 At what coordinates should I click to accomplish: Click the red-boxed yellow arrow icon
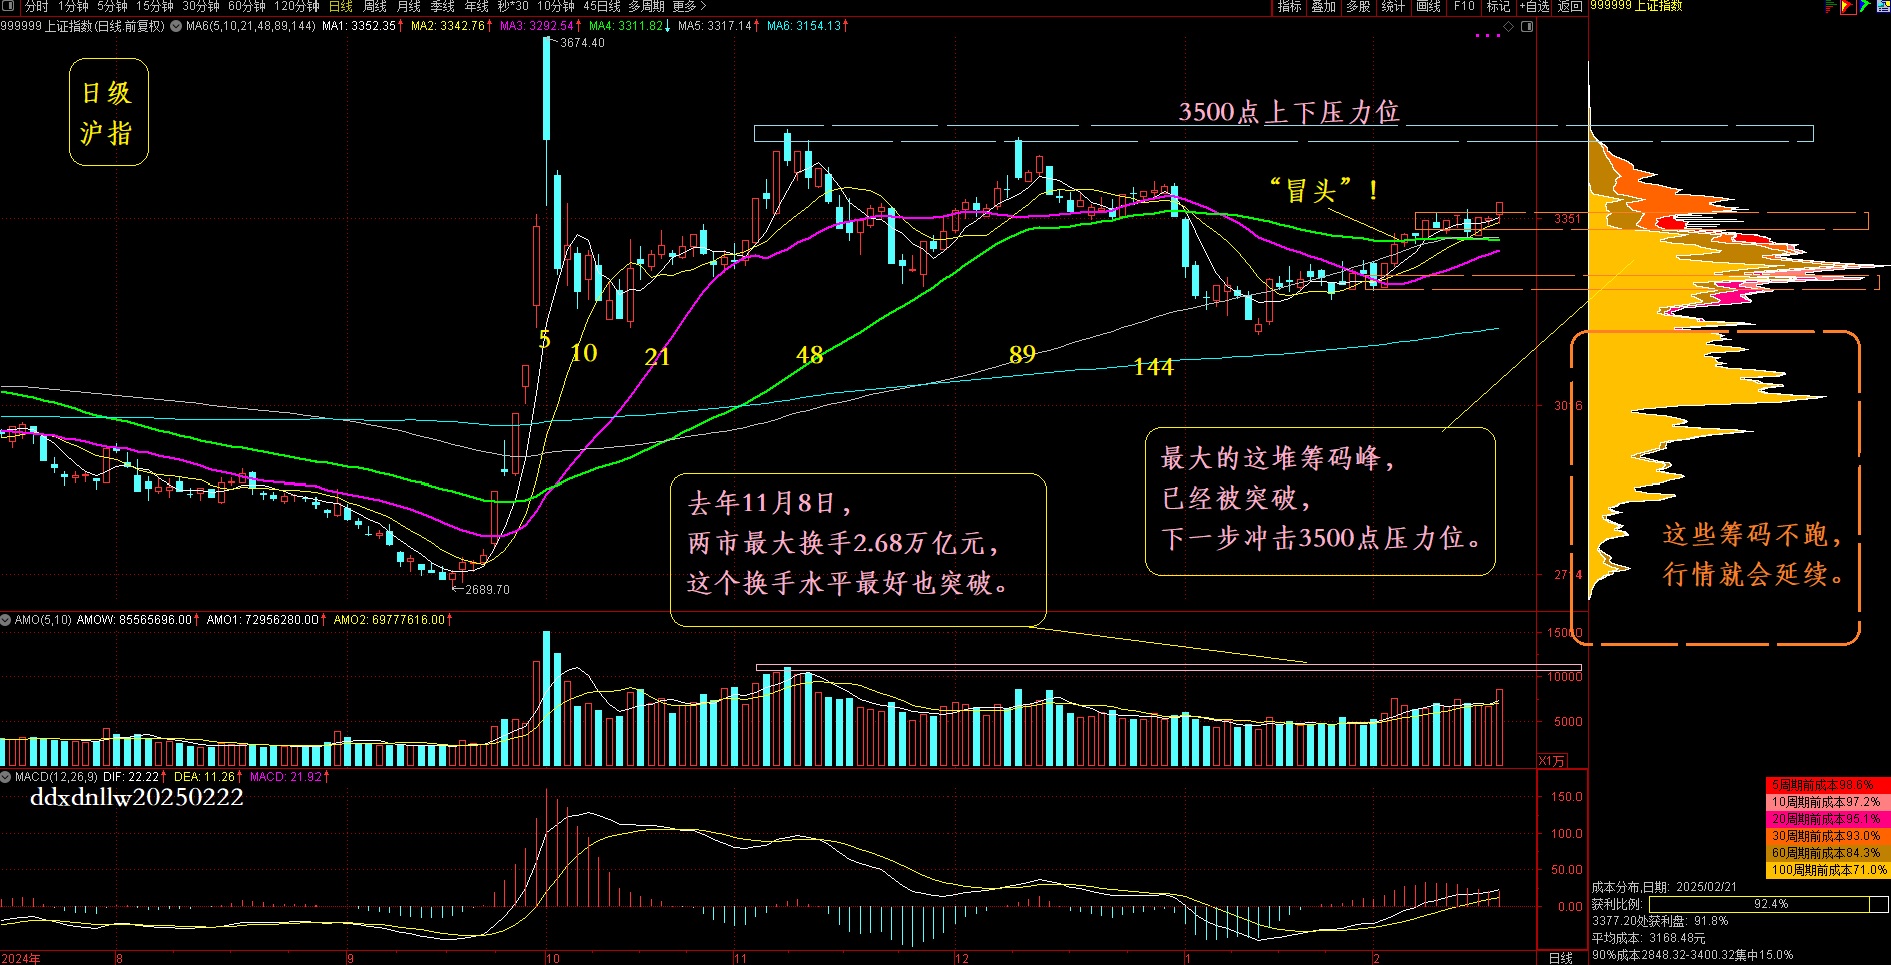(1848, 6)
